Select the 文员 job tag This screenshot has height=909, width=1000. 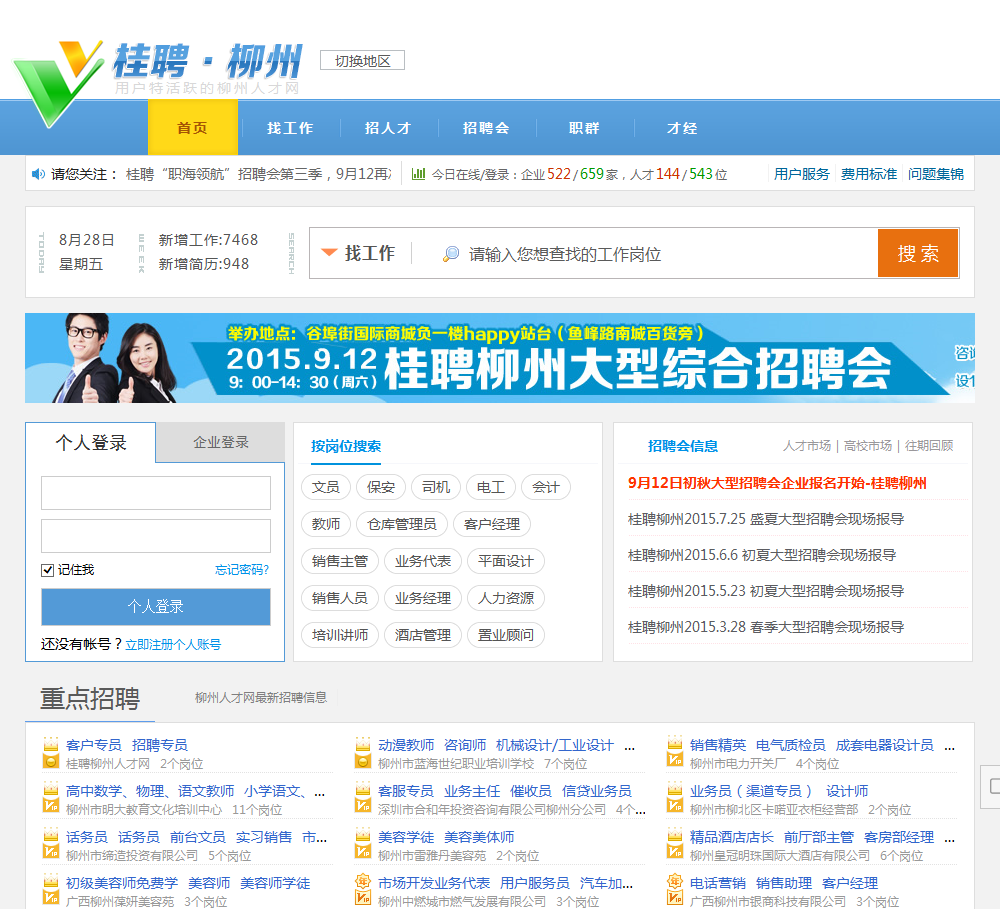[x=325, y=487]
